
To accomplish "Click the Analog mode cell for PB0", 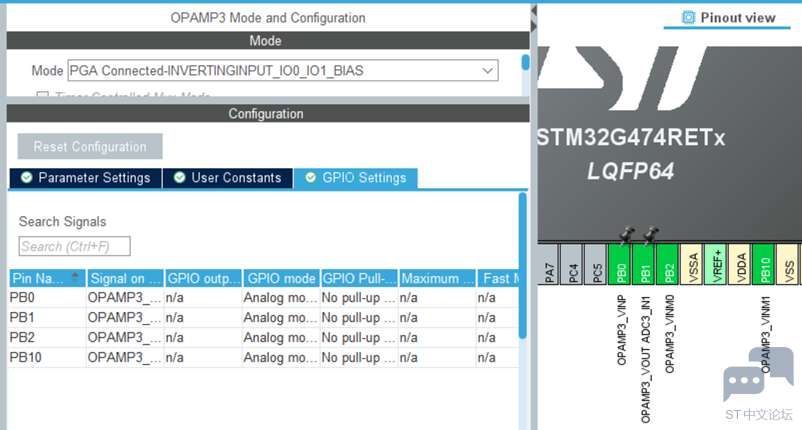I will click(280, 298).
